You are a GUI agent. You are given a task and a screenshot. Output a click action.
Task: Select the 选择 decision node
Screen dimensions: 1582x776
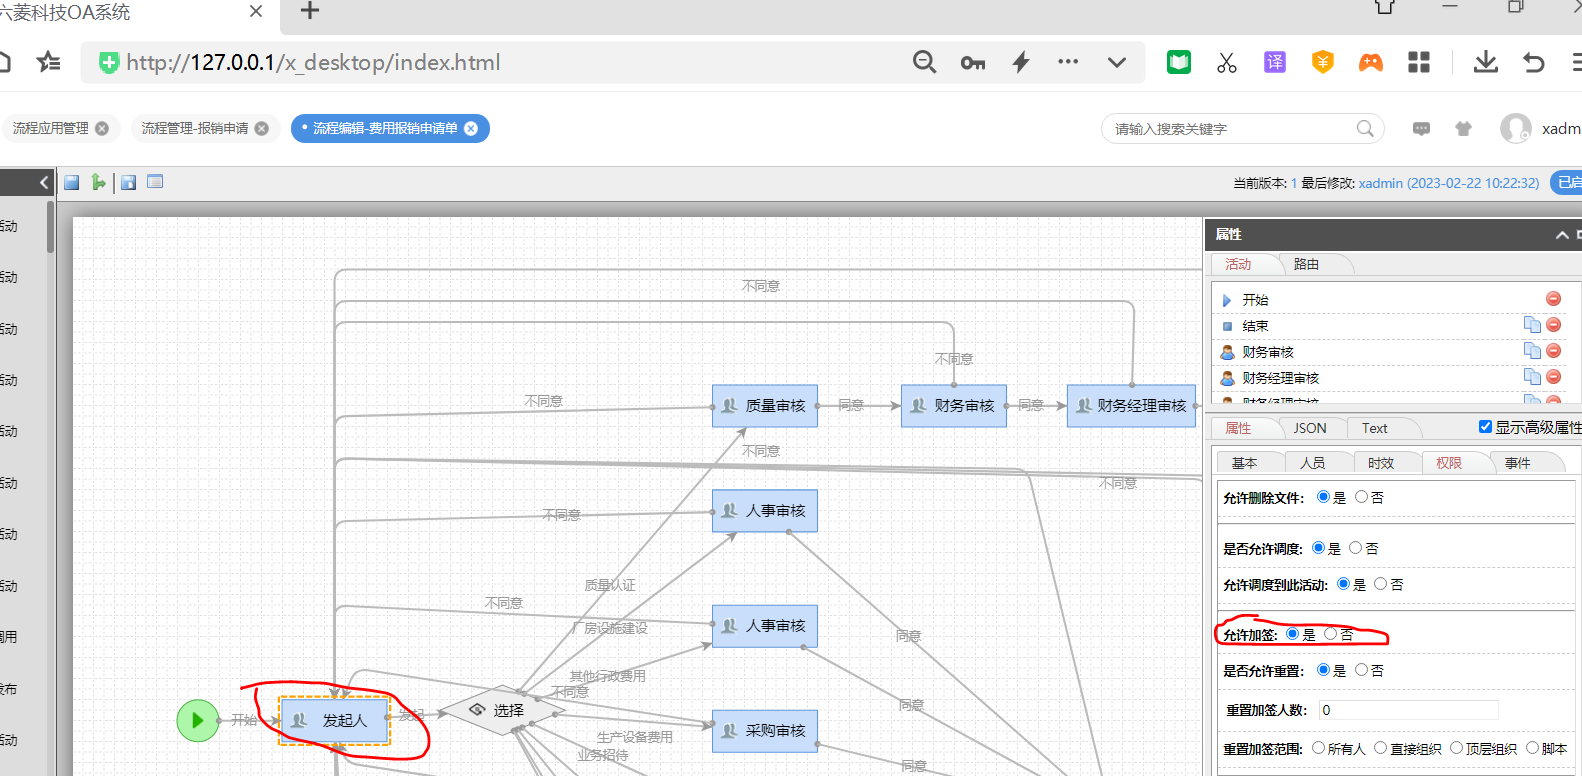coord(502,709)
